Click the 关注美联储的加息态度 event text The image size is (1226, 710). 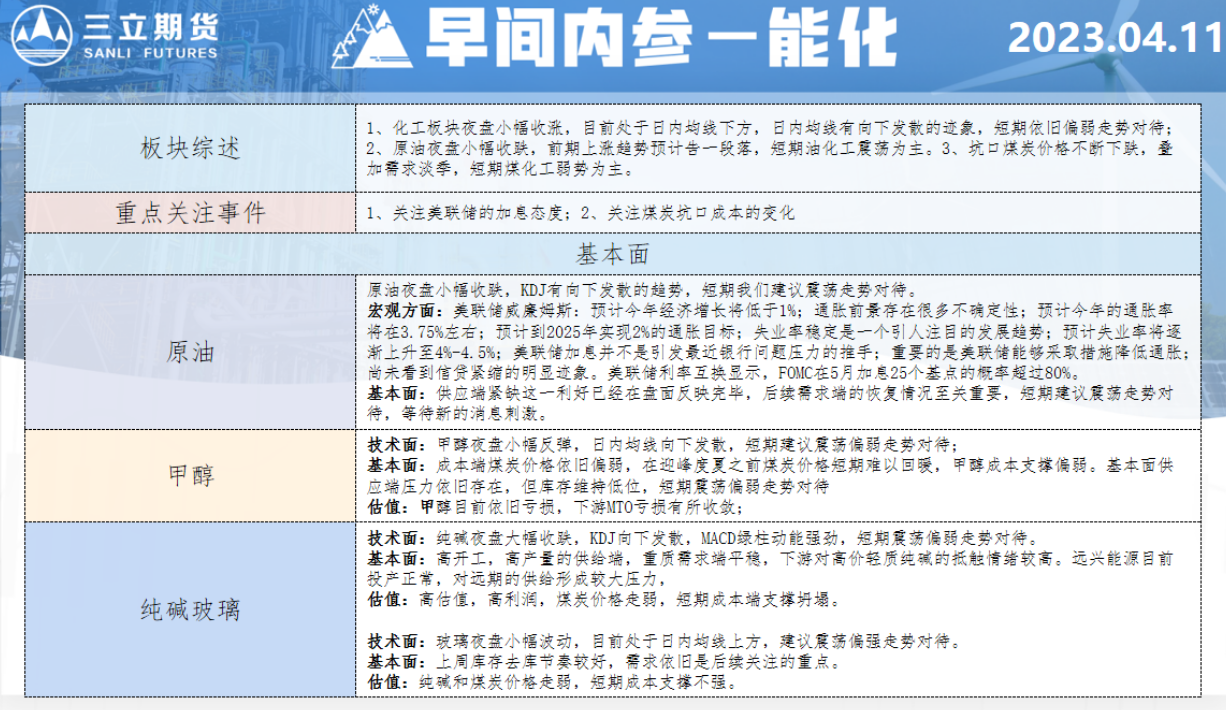coord(468,214)
